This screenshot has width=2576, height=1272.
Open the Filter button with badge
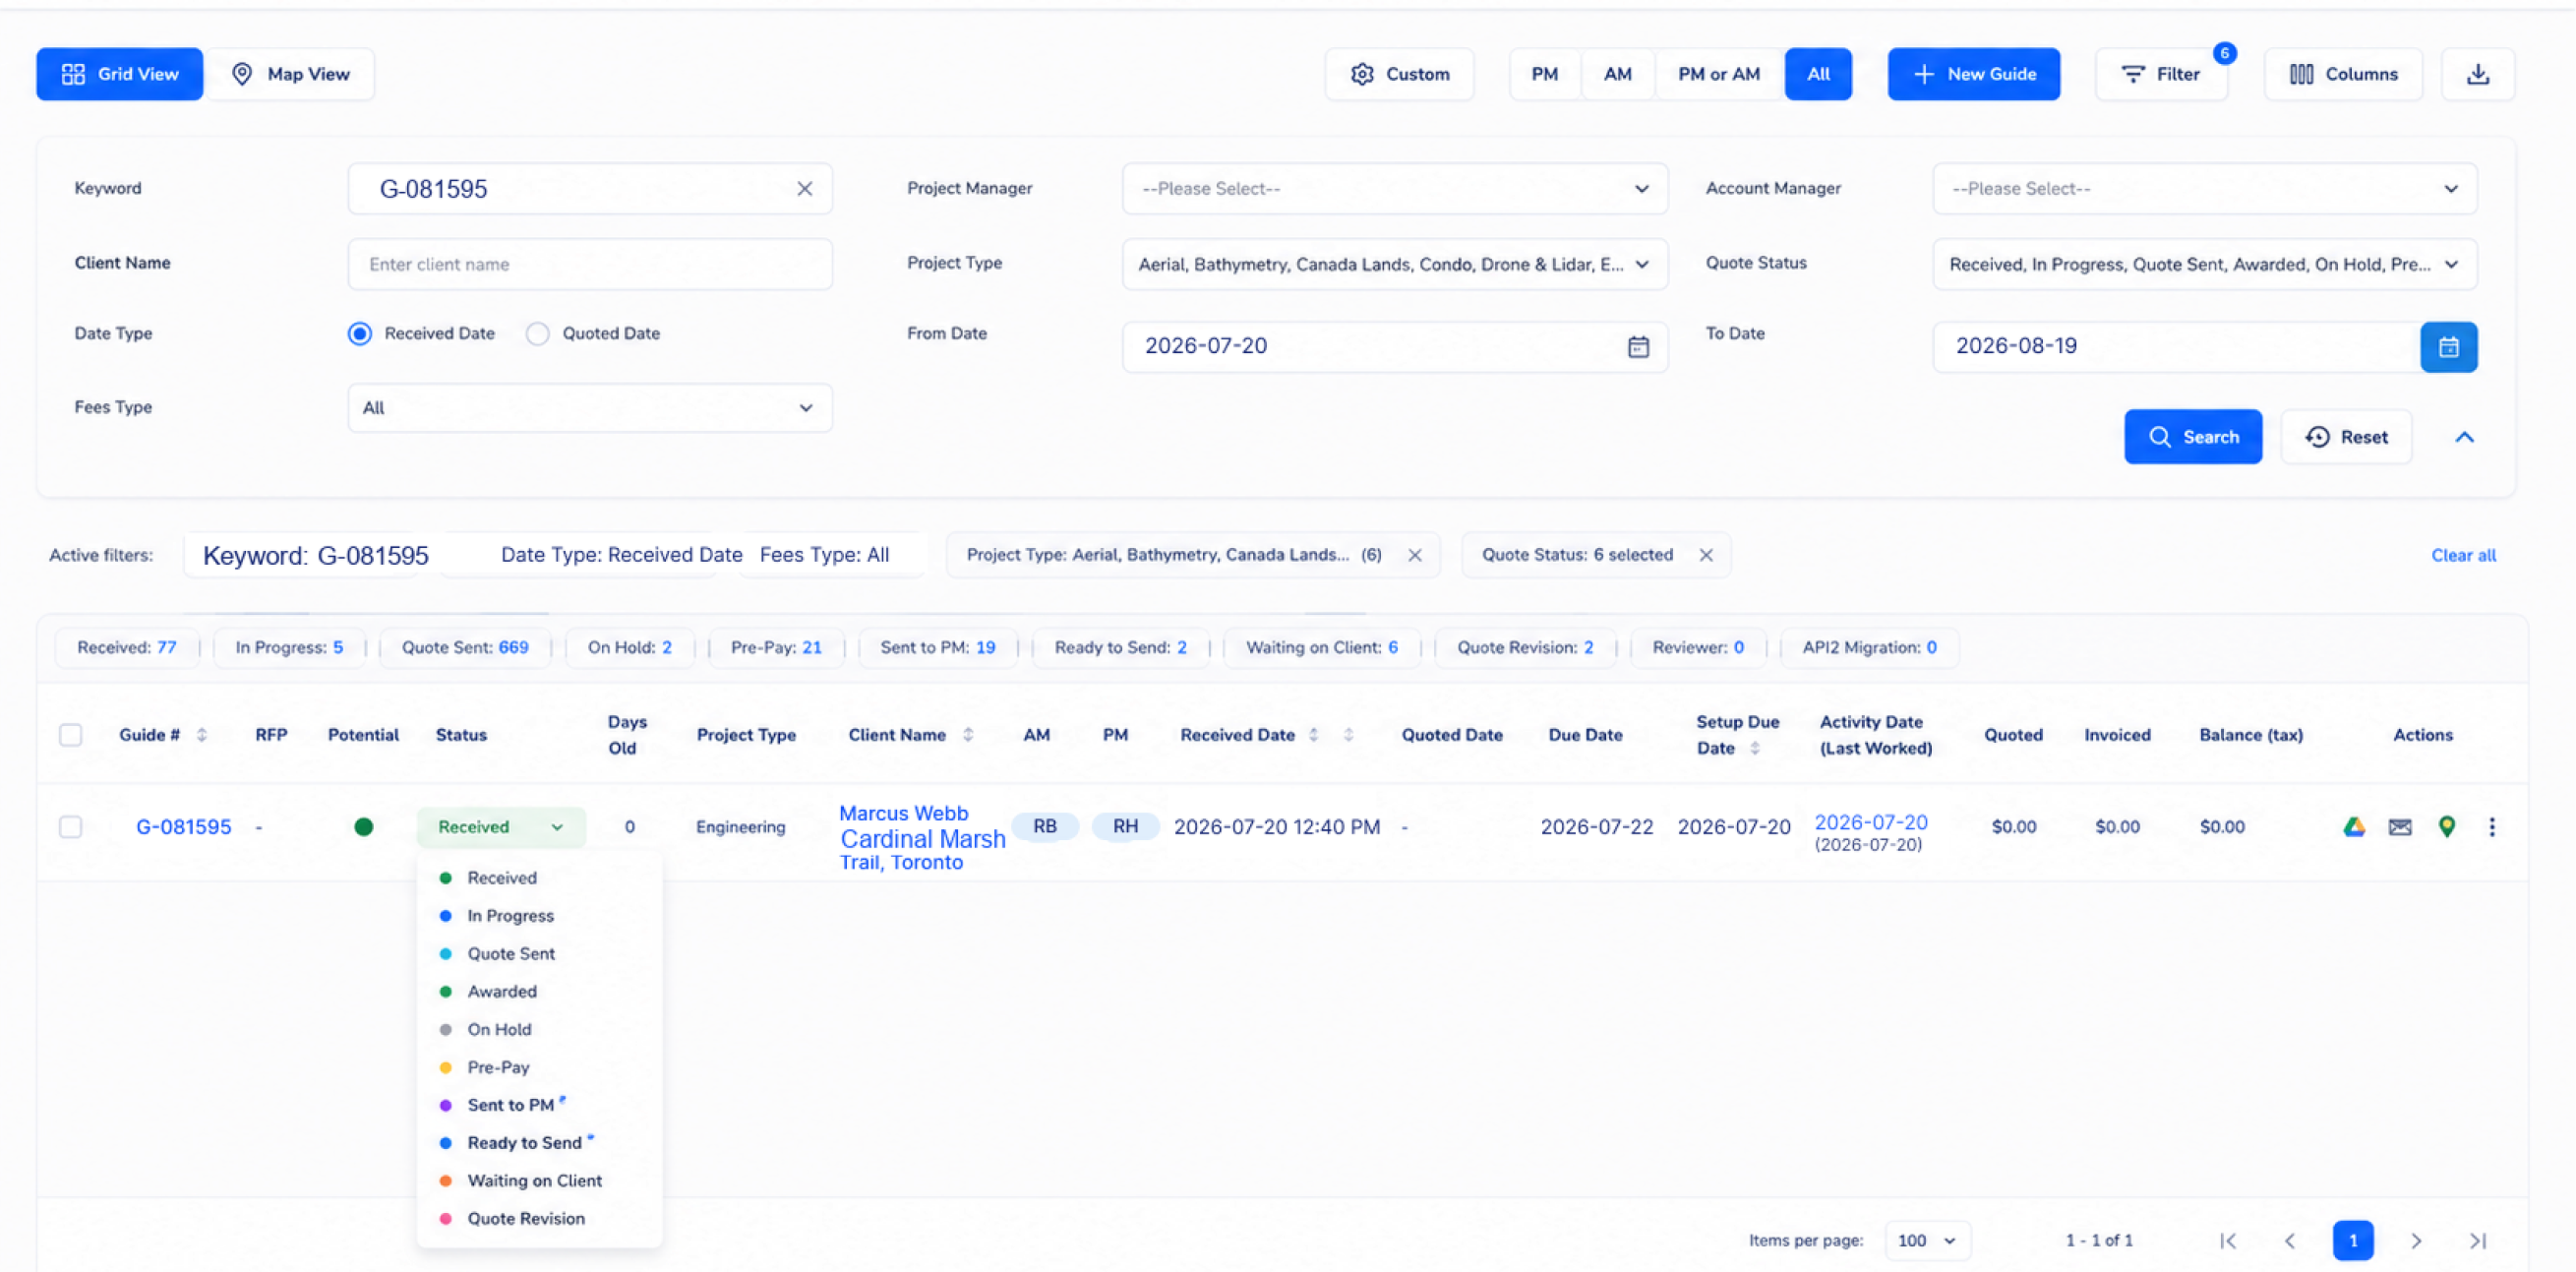click(2161, 74)
